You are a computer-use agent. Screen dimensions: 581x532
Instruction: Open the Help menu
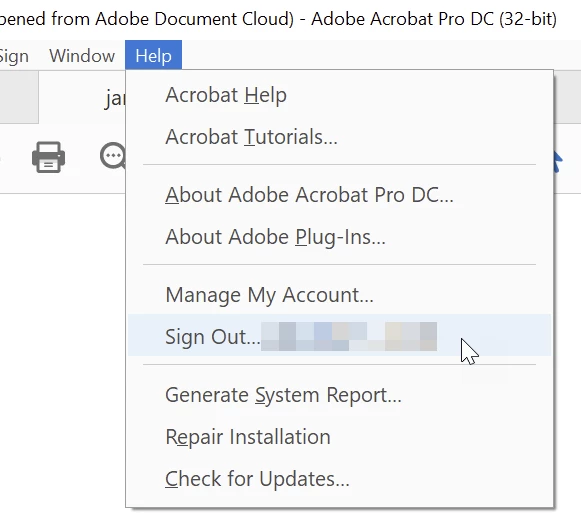(153, 56)
